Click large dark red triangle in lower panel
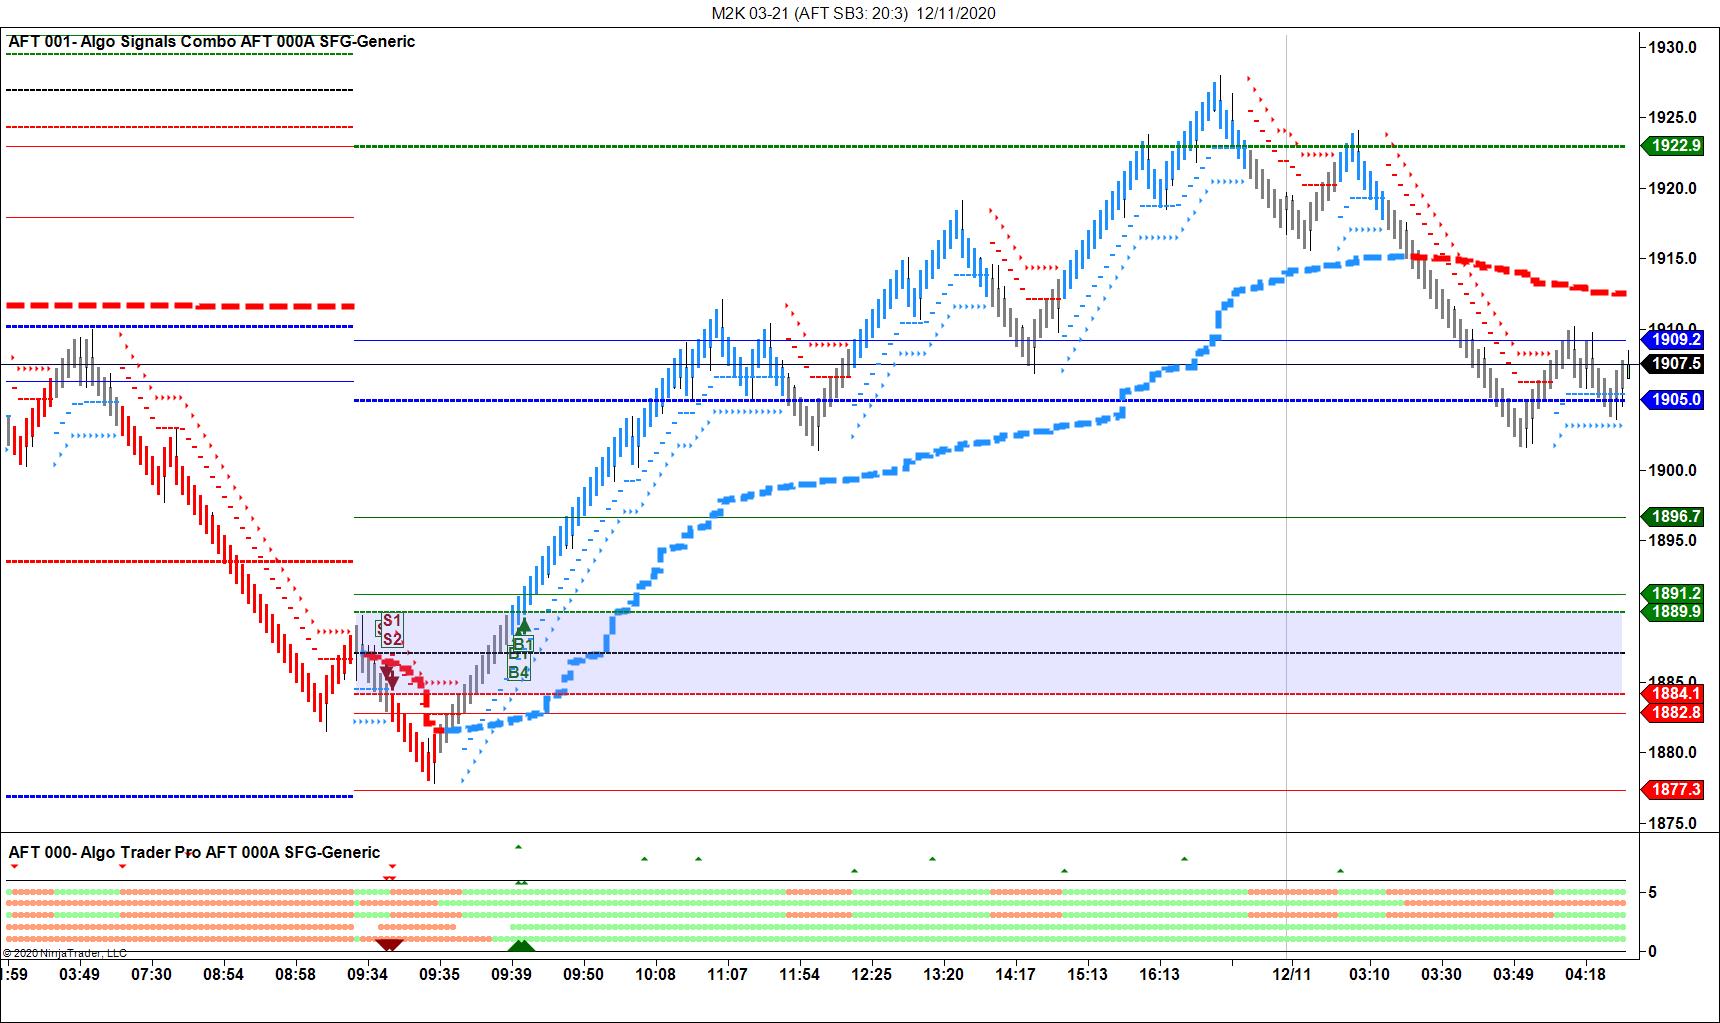Image resolution: width=1720 pixels, height=1023 pixels. click(389, 945)
